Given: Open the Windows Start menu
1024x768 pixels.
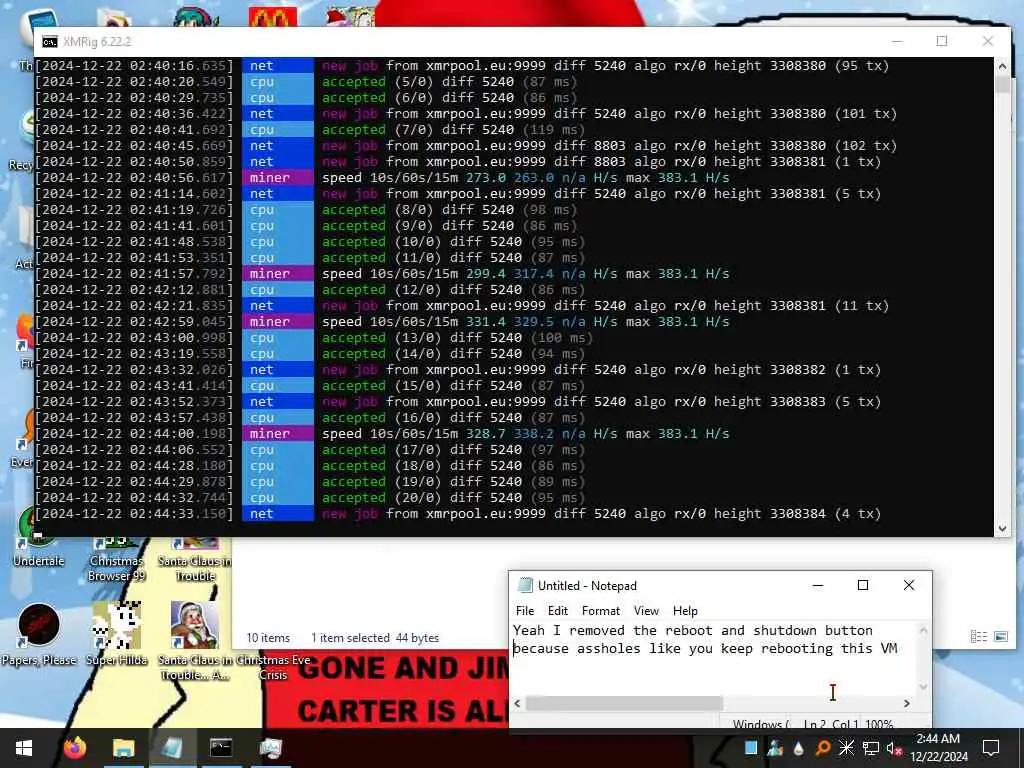Looking at the screenshot, I should point(24,748).
